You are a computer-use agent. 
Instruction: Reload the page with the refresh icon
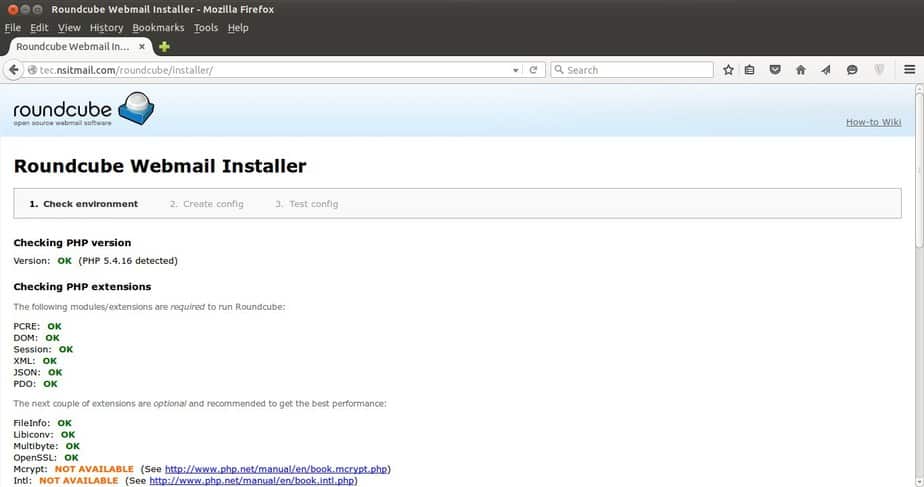(x=533, y=70)
